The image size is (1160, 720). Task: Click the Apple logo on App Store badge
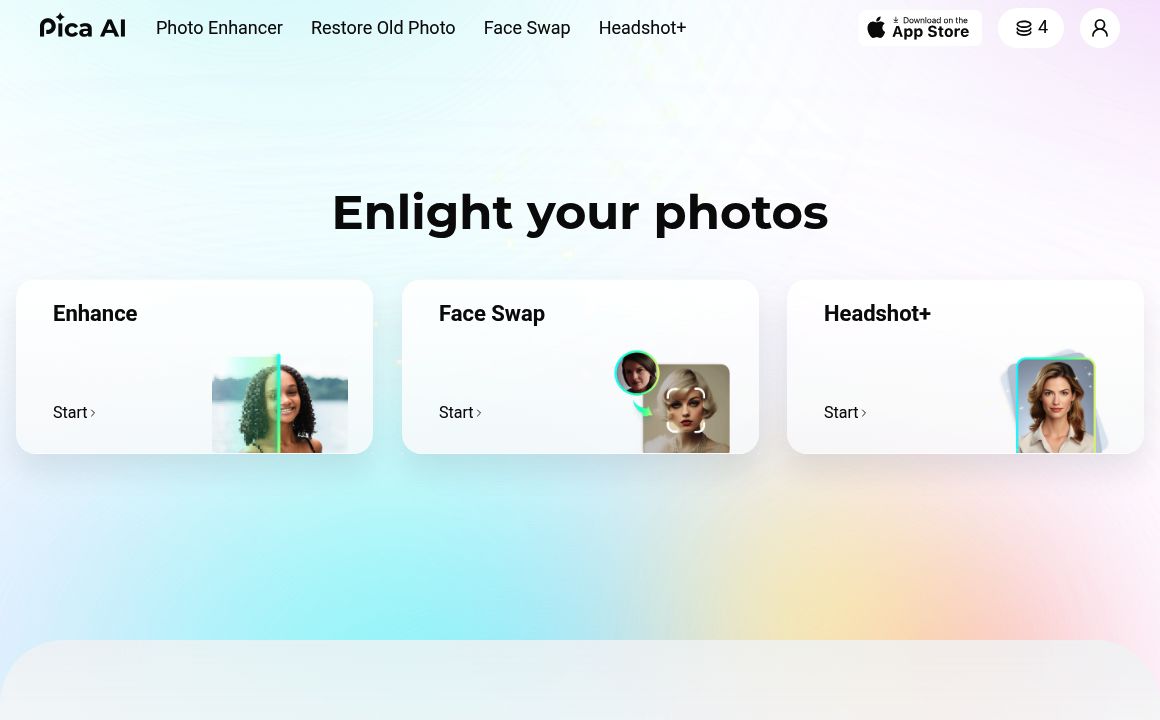(x=876, y=27)
